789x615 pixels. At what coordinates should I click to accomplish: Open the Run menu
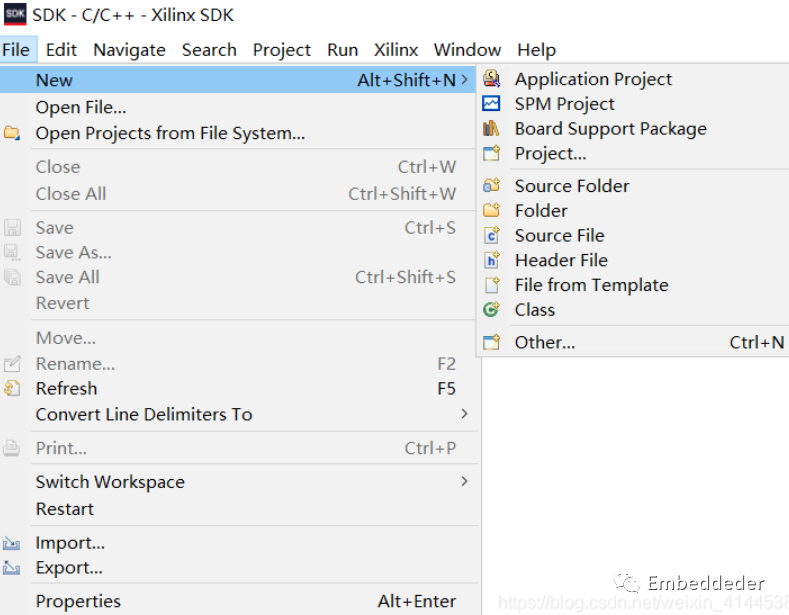coord(342,50)
